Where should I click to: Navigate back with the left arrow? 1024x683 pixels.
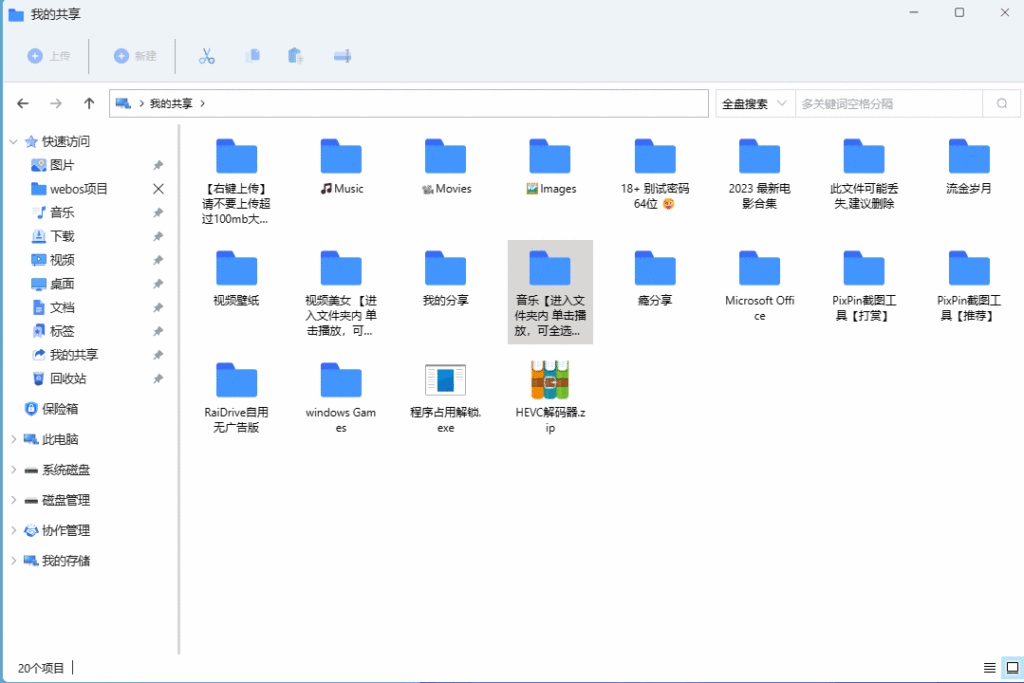coord(23,103)
